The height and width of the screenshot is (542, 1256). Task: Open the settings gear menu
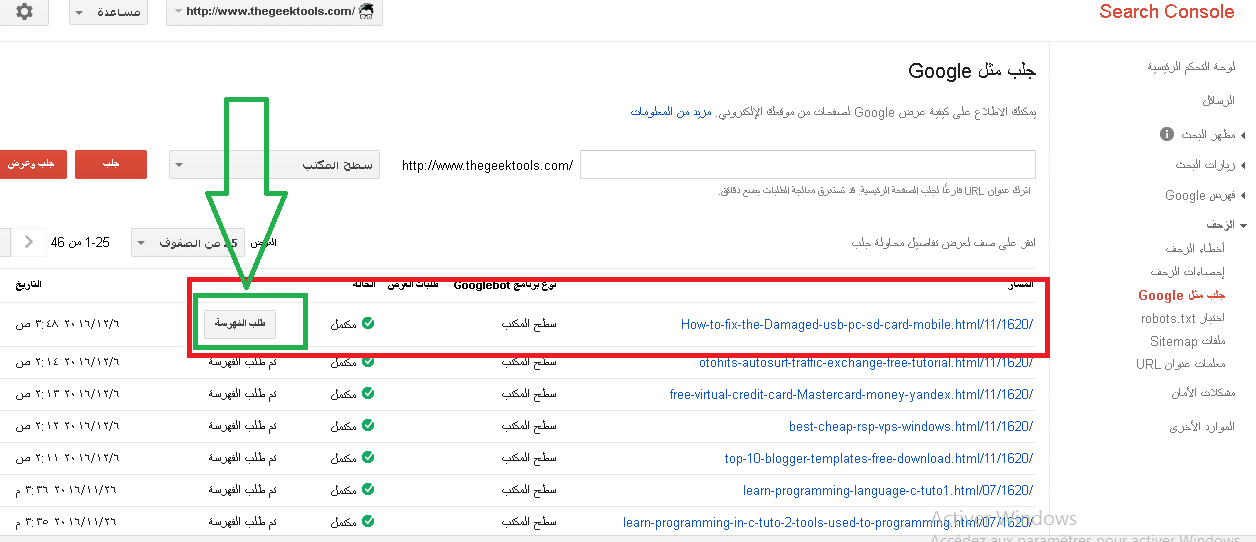click(x=24, y=12)
